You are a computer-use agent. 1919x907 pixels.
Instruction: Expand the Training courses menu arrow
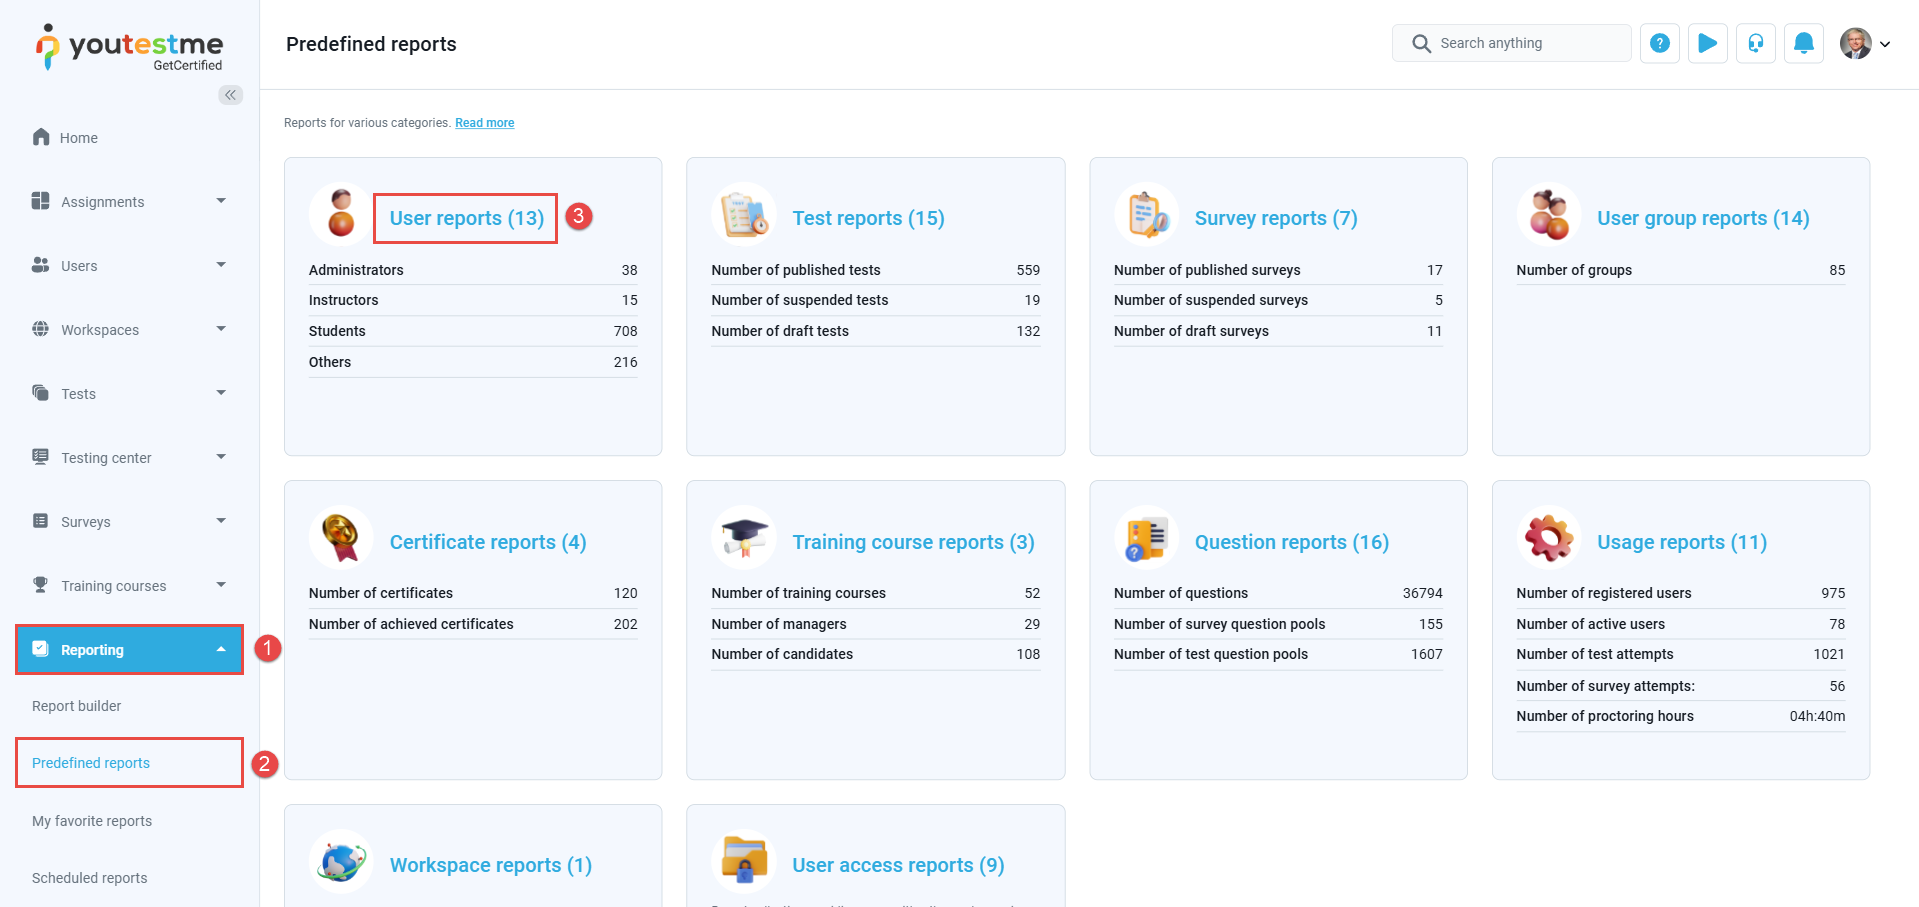pos(221,585)
